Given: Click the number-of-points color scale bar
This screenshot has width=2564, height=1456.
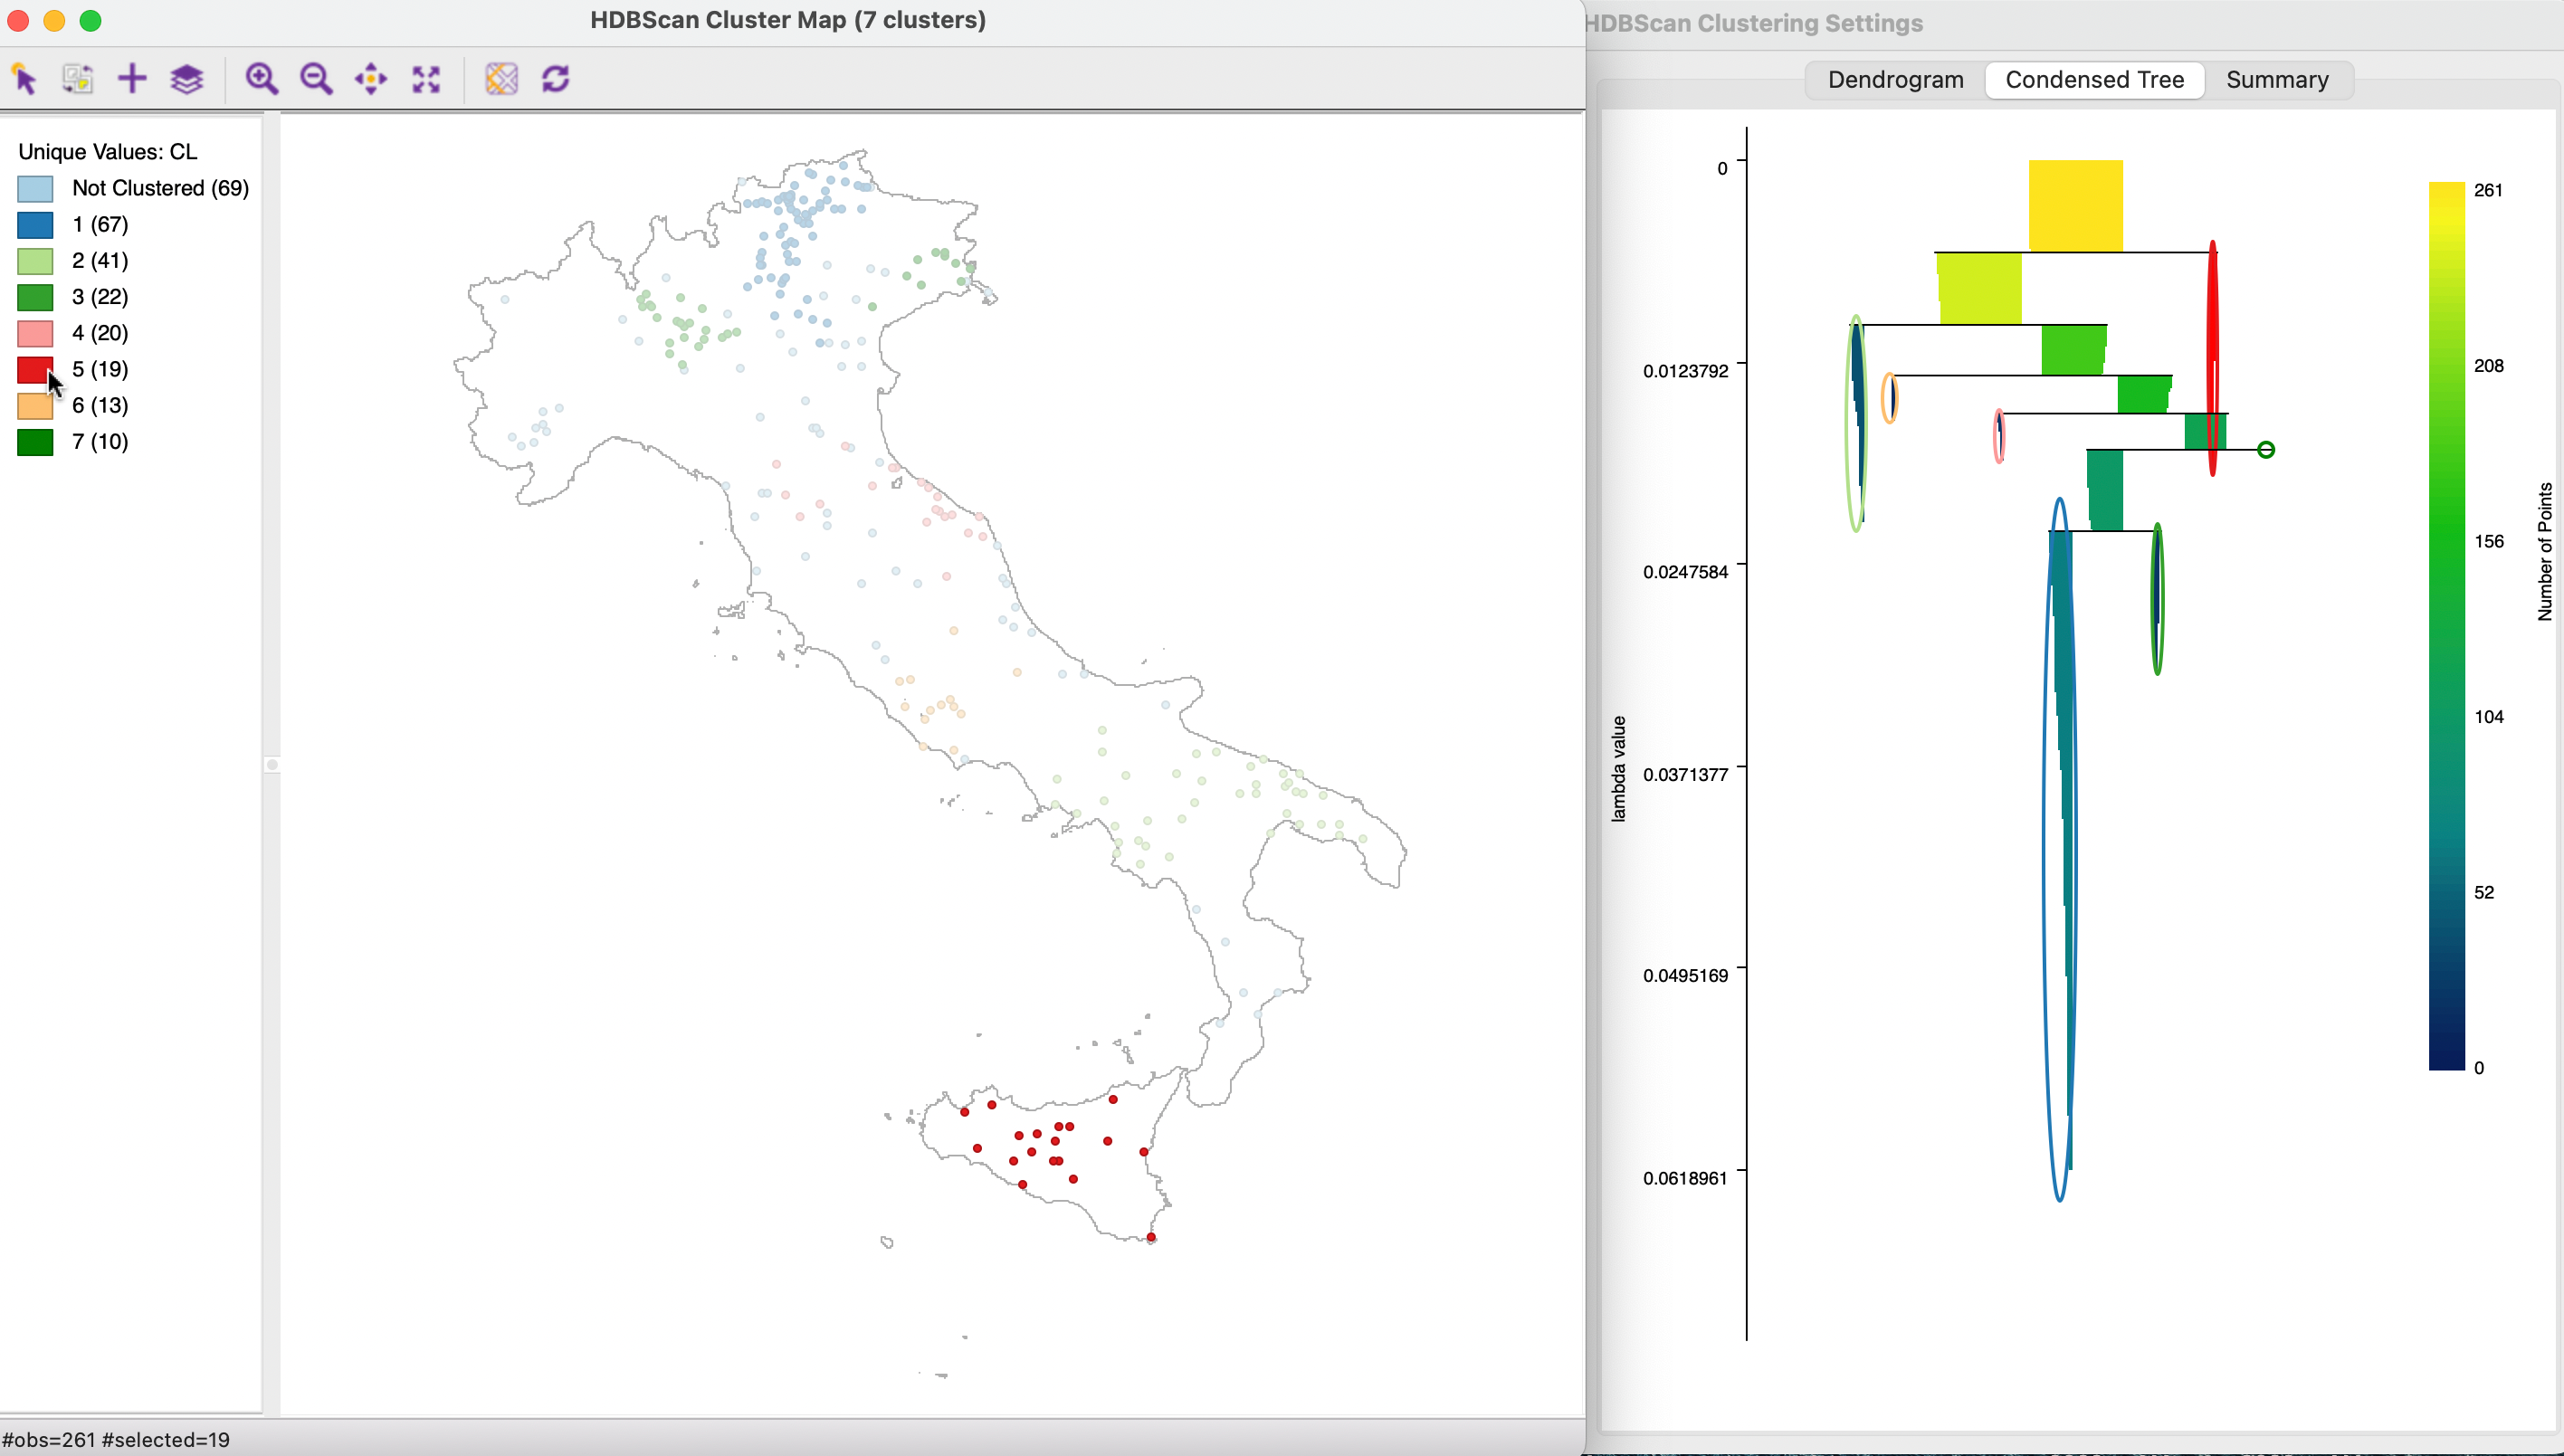Looking at the screenshot, I should point(2446,626).
